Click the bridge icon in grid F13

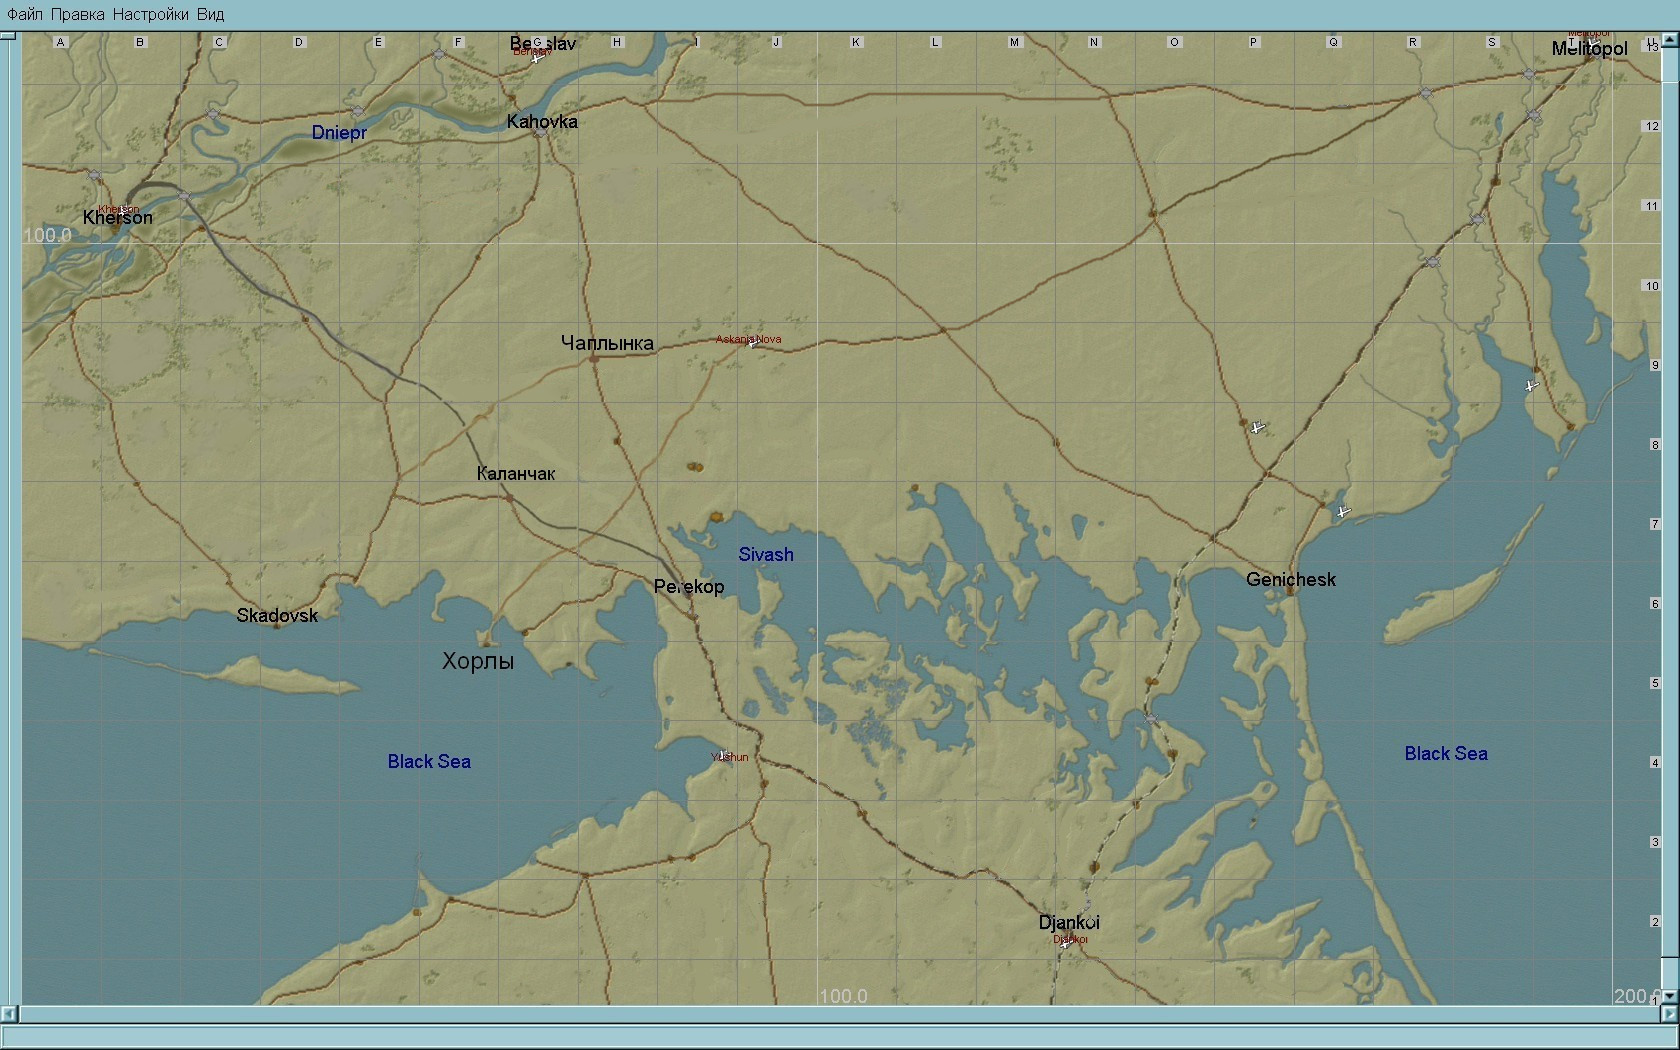[x=439, y=54]
